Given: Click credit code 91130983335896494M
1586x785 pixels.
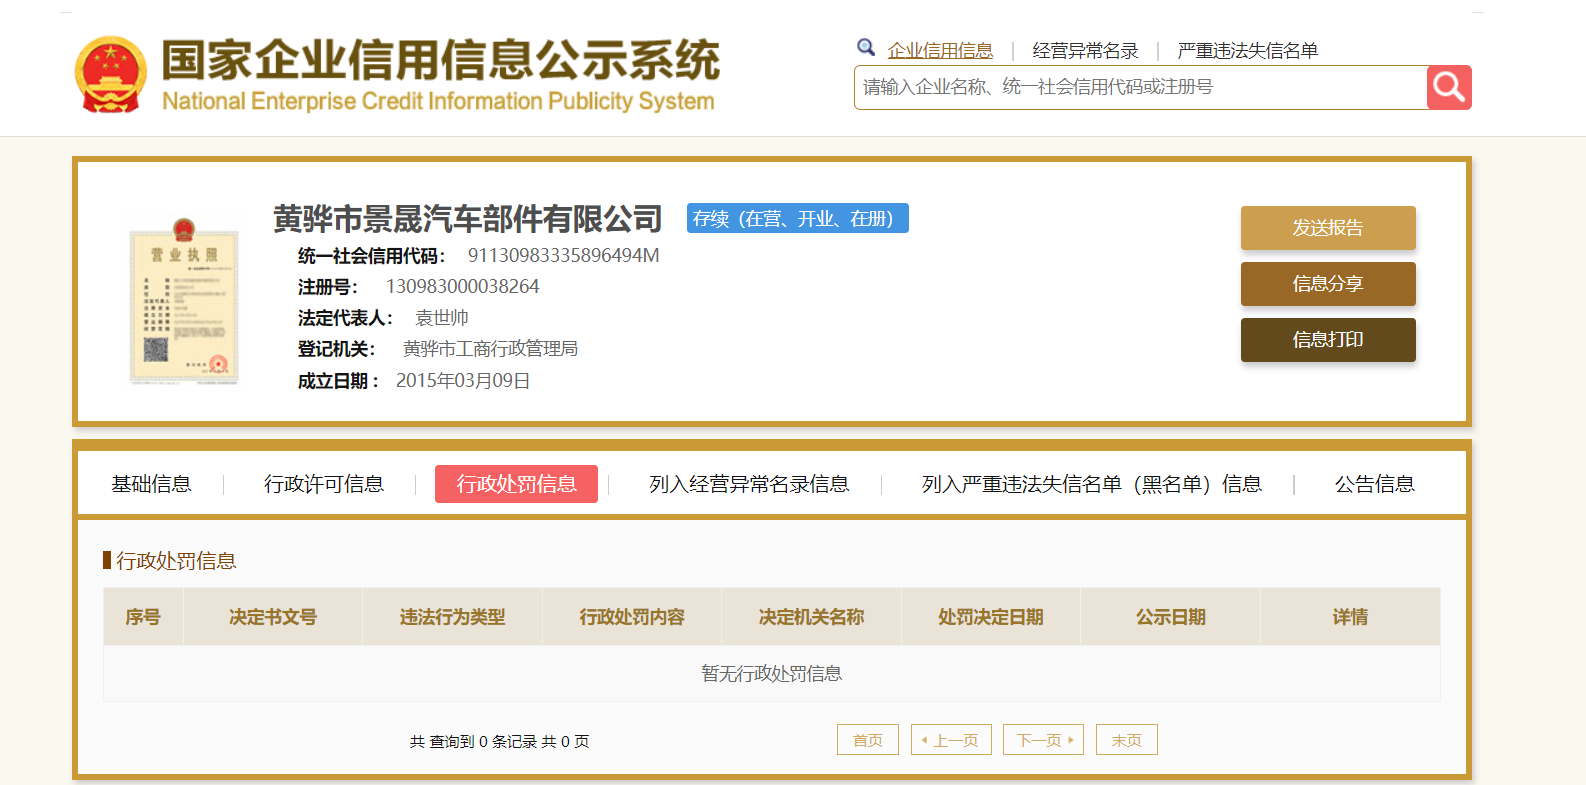Looking at the screenshot, I should (x=564, y=256).
